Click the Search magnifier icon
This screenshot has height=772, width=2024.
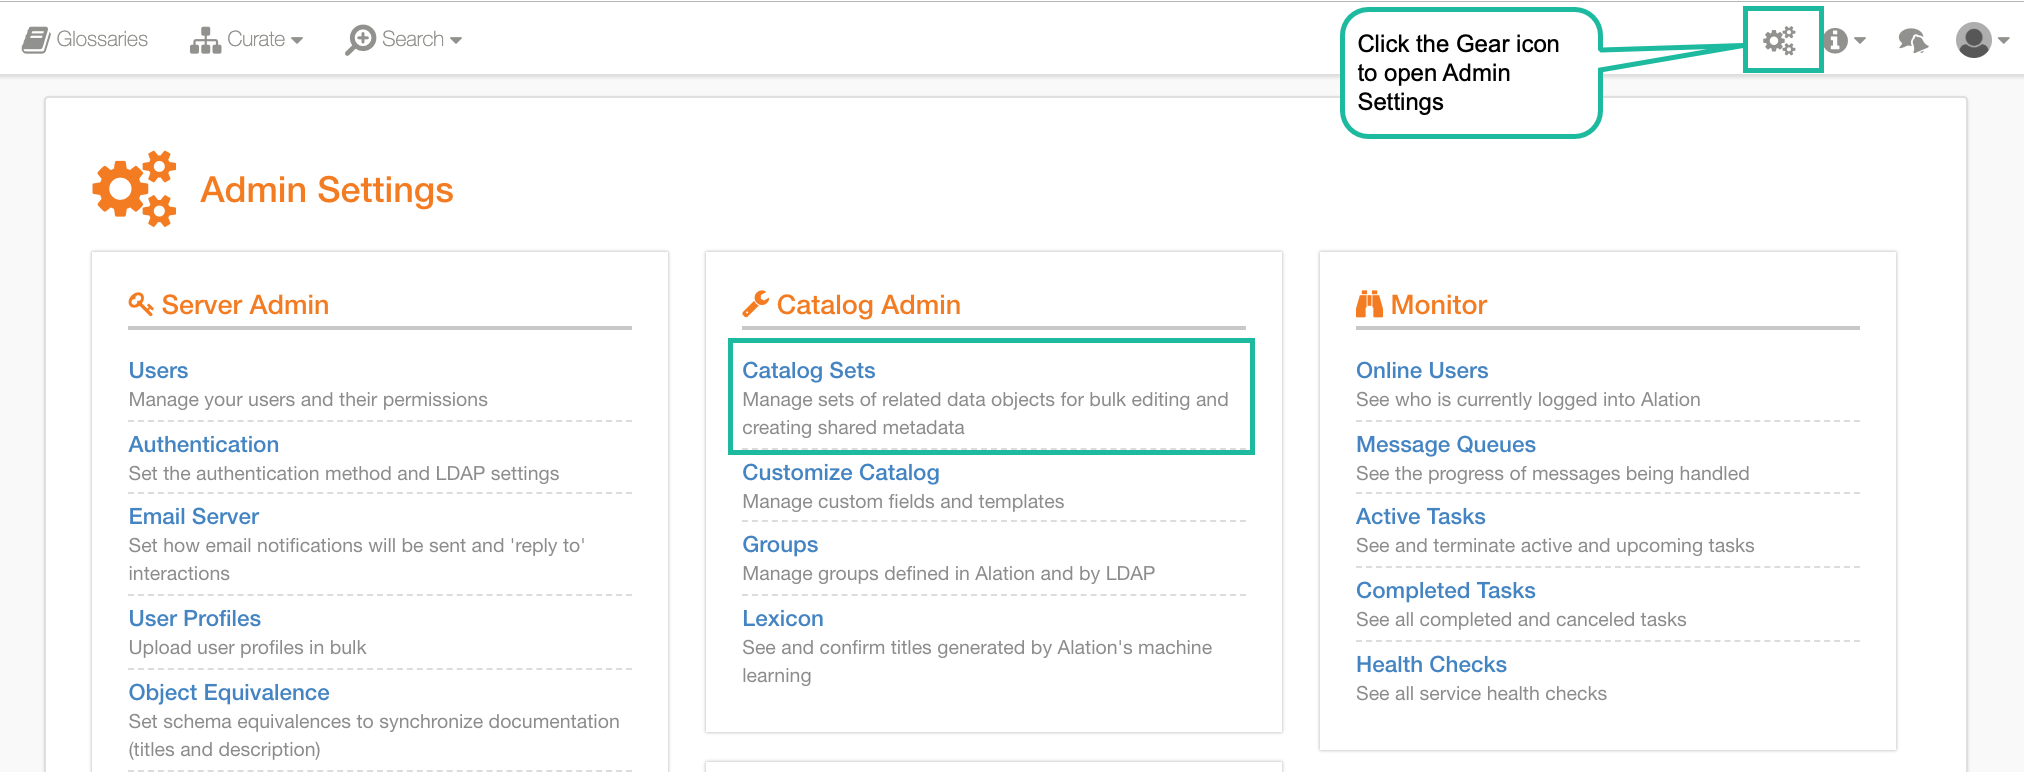[360, 40]
